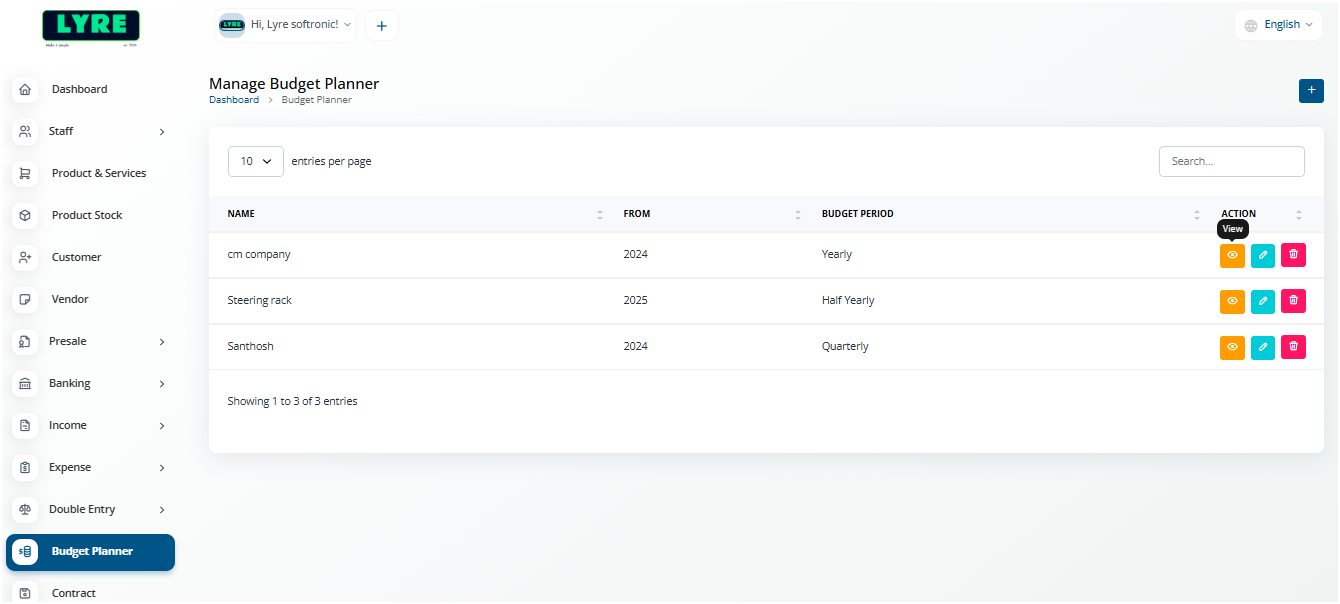View the Santhosh budget plan
Screen dimensions: 1340x604
1232,347
